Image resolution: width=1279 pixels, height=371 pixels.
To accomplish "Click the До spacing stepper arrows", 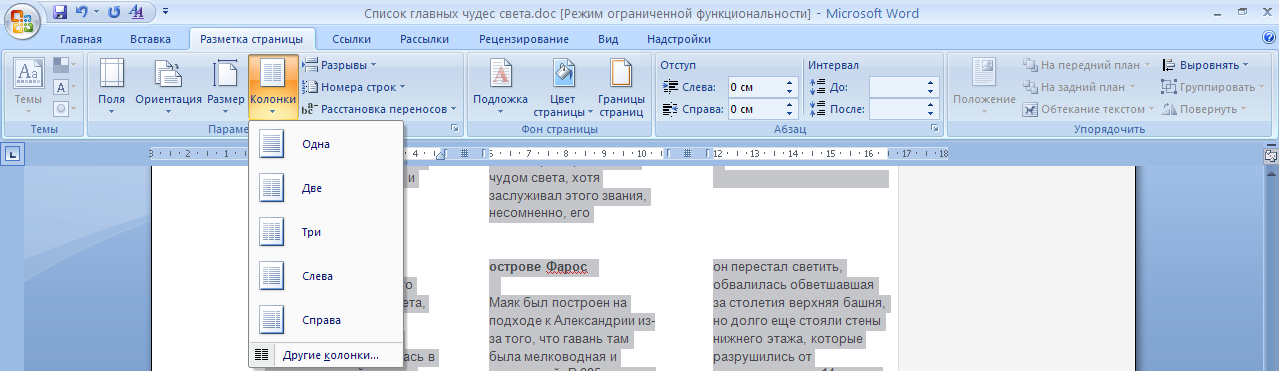I will (x=931, y=87).
